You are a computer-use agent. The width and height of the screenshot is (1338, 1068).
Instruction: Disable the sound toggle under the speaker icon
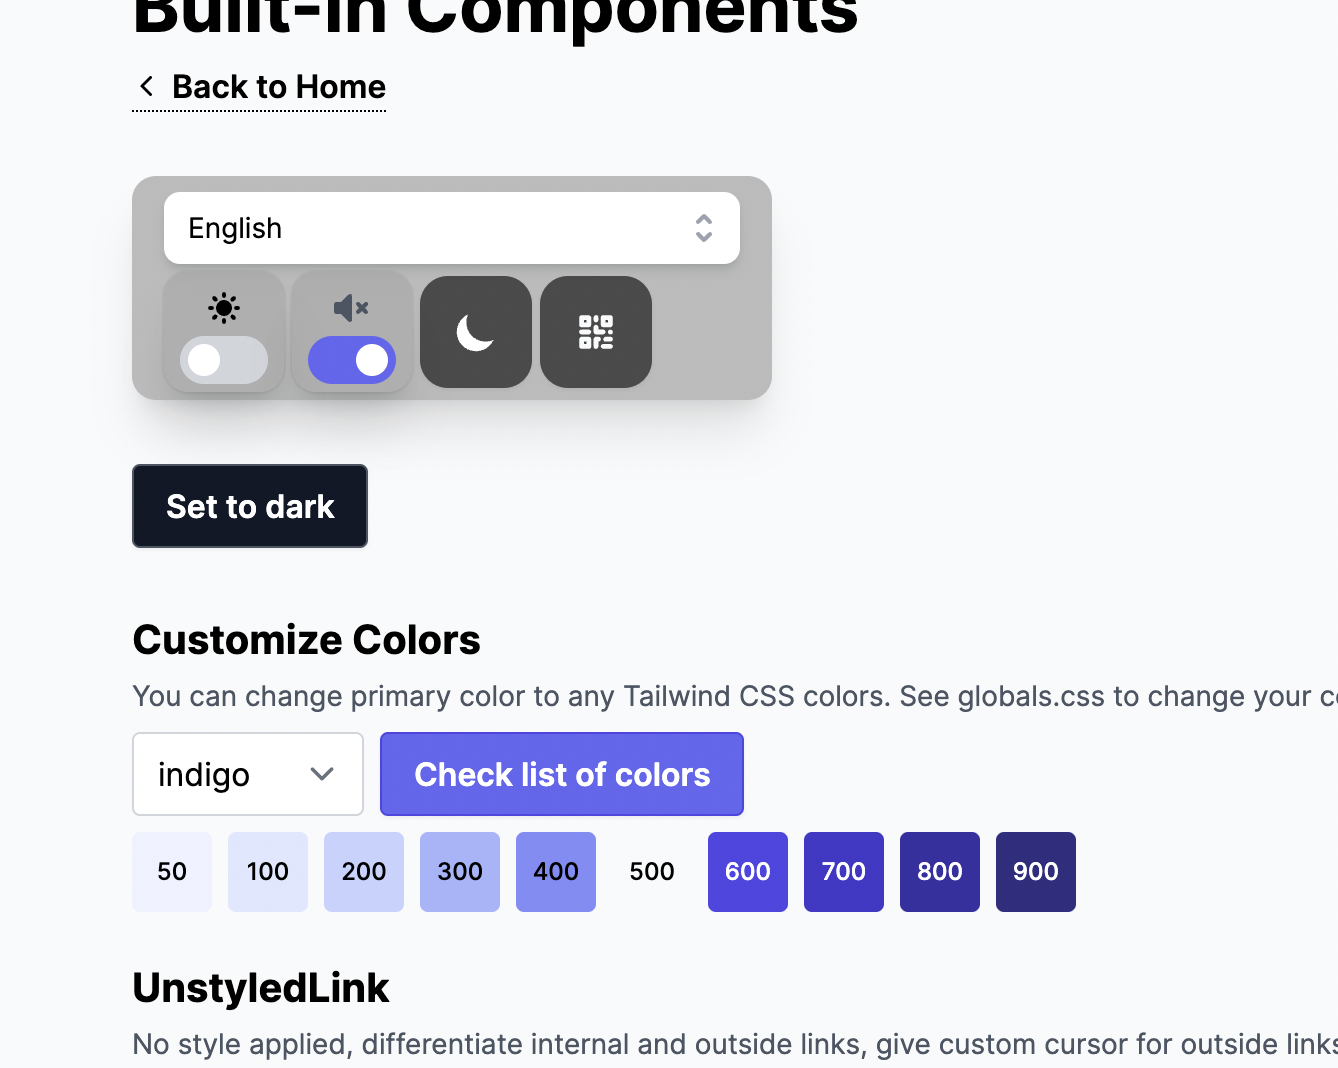tap(351, 360)
